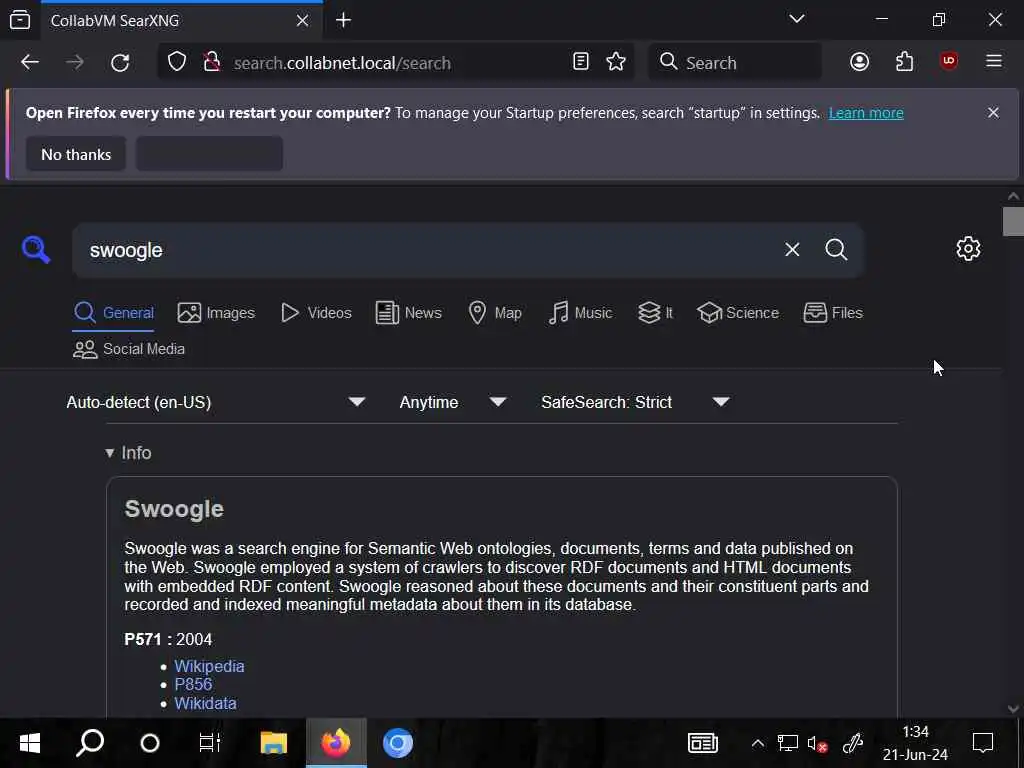Image resolution: width=1024 pixels, height=768 pixels.
Task: Click the Firefox Search box
Action: pos(735,63)
